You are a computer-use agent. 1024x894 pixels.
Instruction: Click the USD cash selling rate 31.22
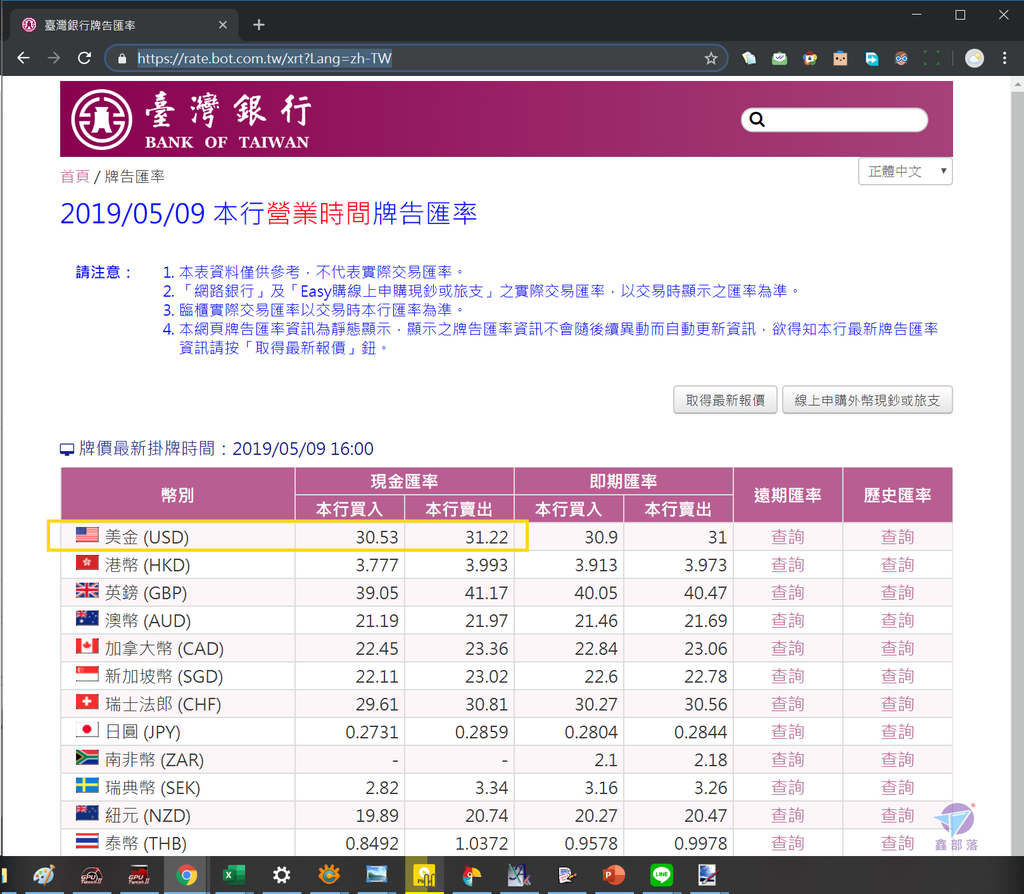pyautogui.click(x=487, y=537)
